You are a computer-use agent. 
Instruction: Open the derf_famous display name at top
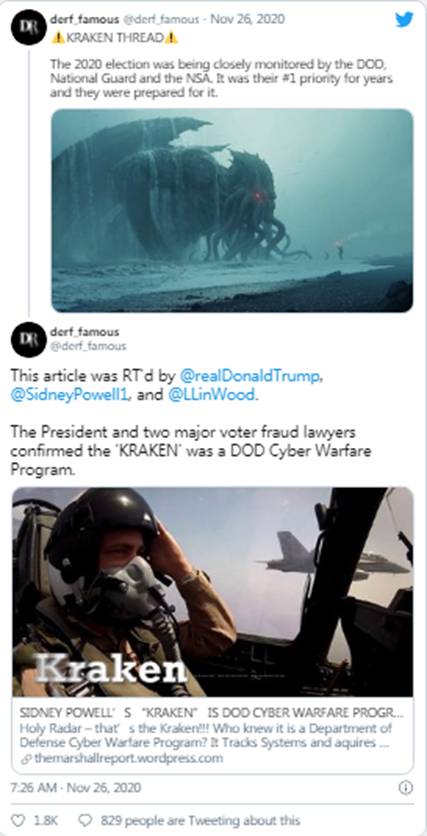tap(85, 19)
